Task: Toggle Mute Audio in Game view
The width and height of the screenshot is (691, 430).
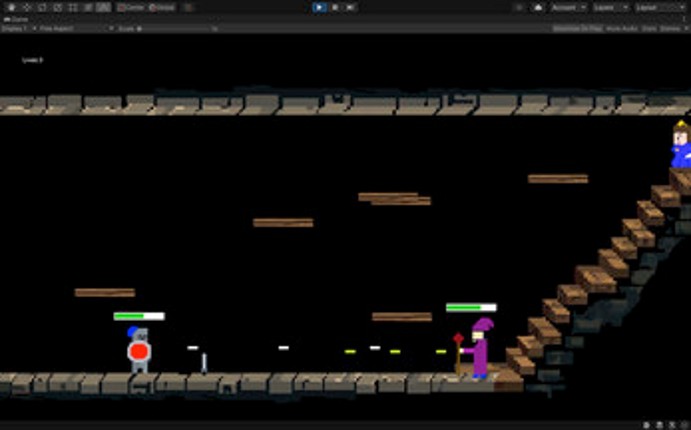Action: tap(622, 29)
